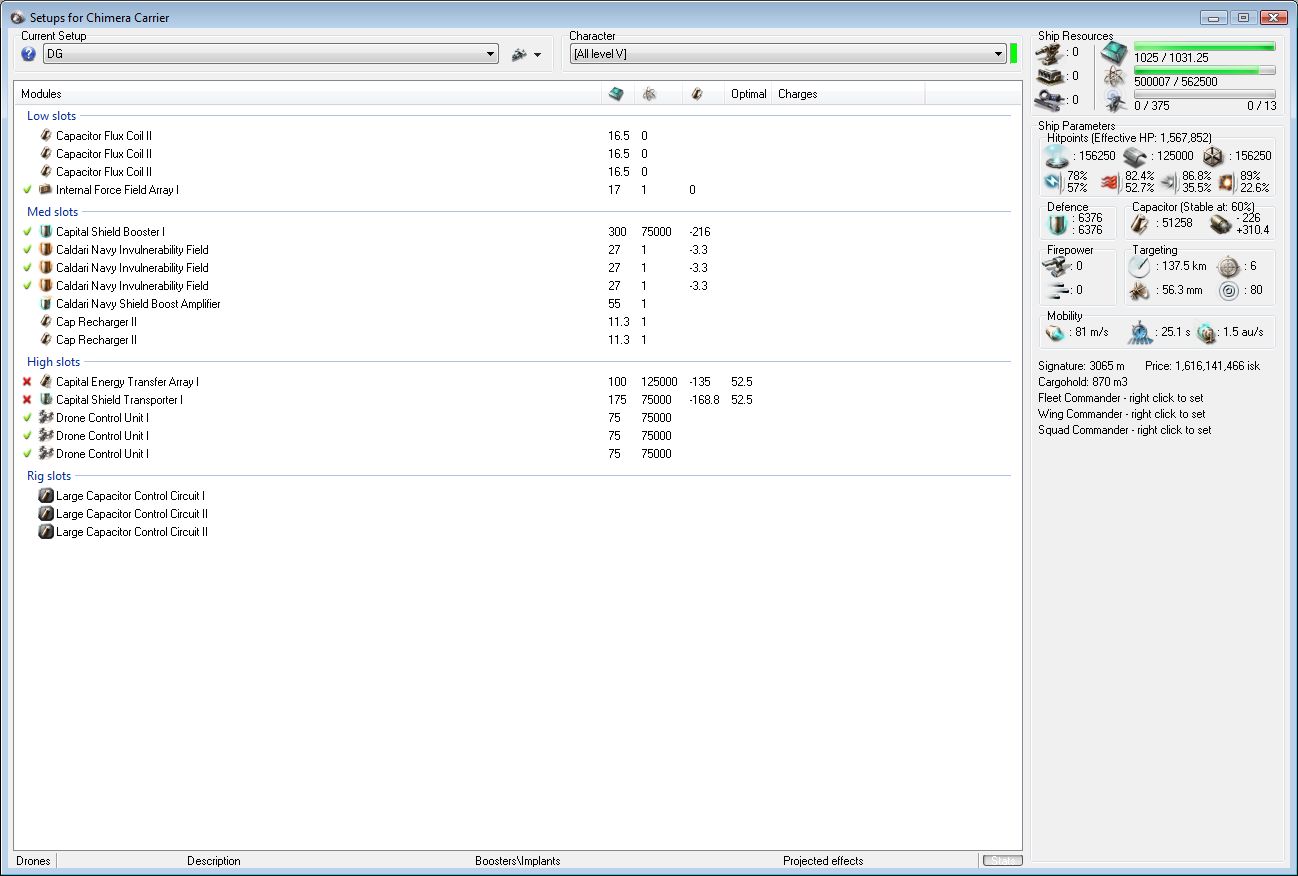Sort by the capacitor column header icon
The image size is (1298, 876).
[696, 94]
